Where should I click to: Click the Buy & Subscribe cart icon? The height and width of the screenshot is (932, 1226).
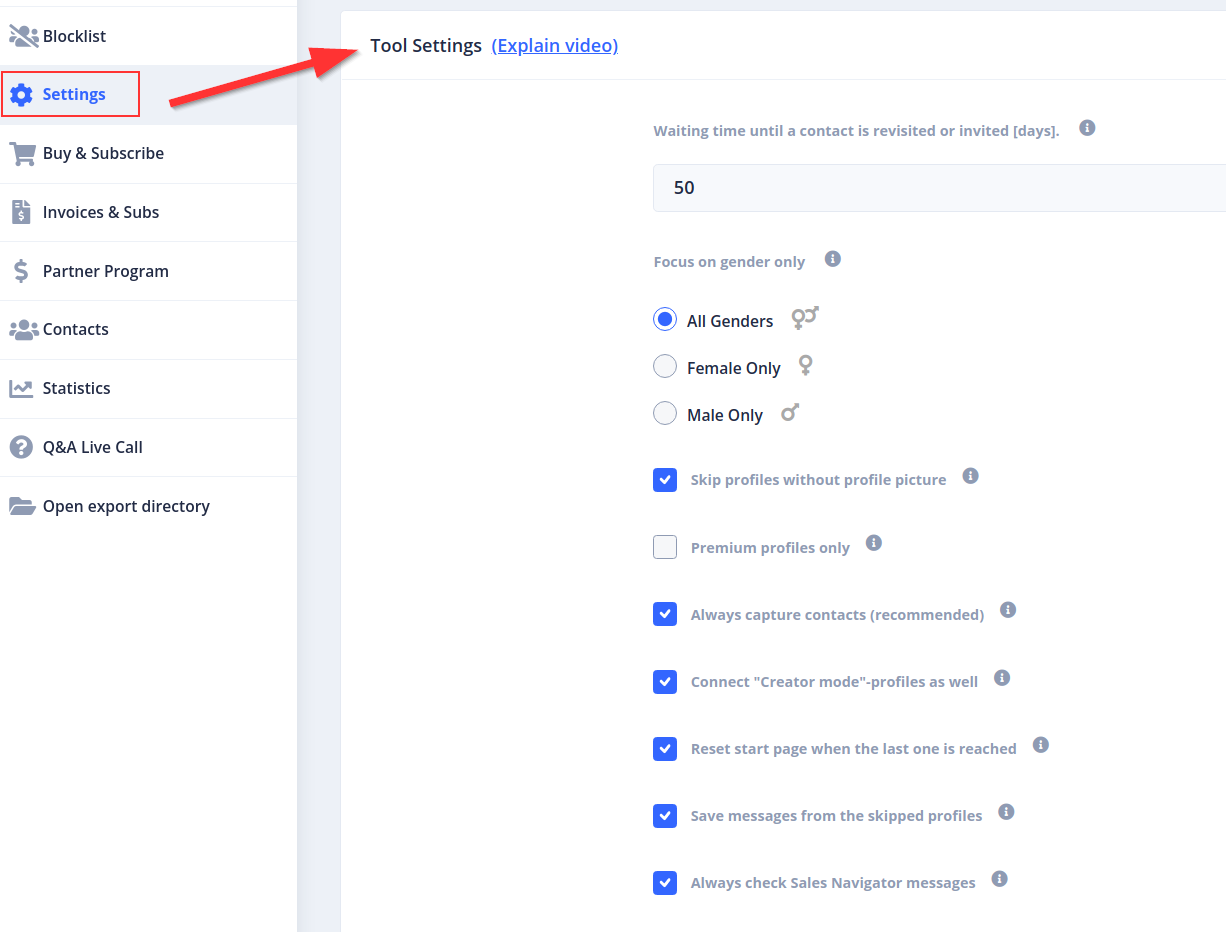point(22,154)
